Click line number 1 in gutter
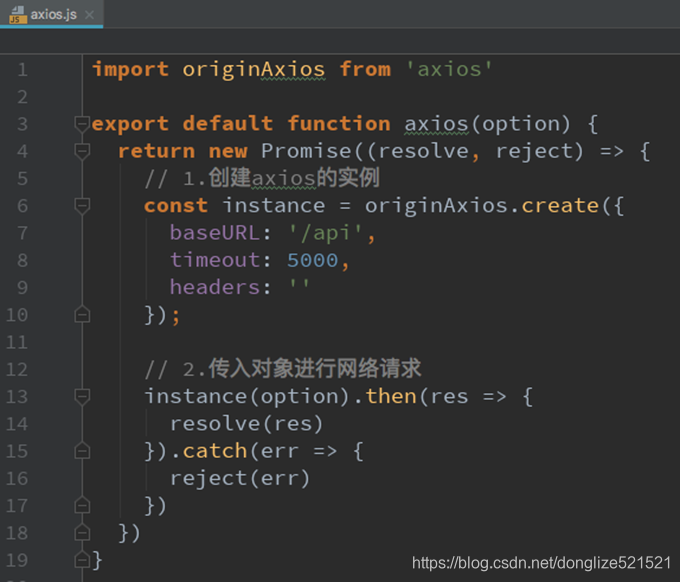 pyautogui.click(x=23, y=70)
